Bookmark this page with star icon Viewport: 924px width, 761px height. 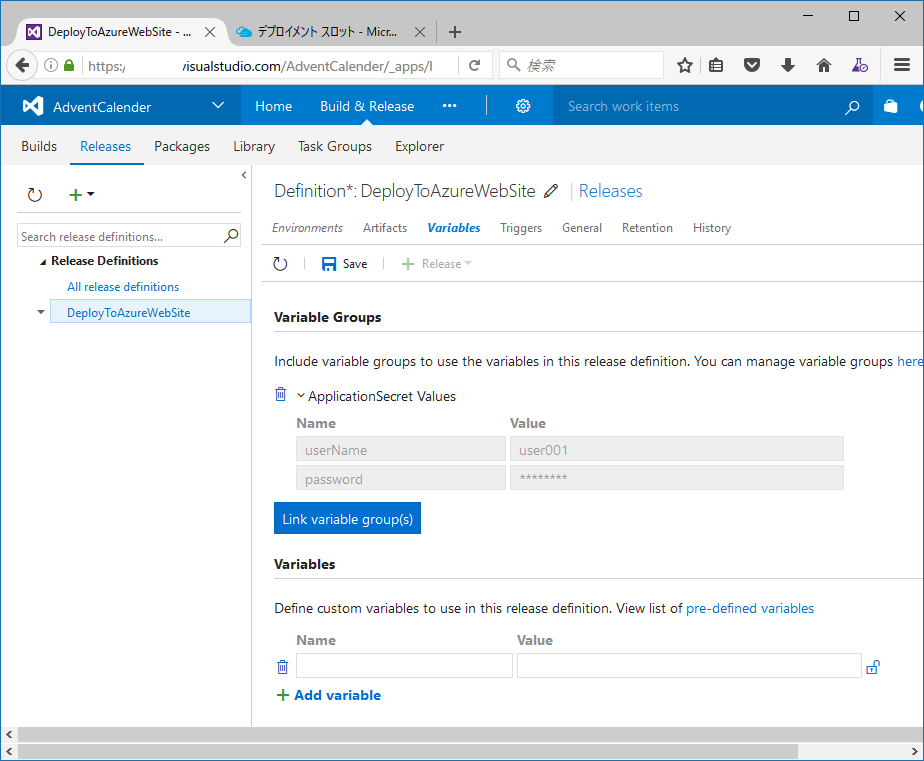(684, 65)
